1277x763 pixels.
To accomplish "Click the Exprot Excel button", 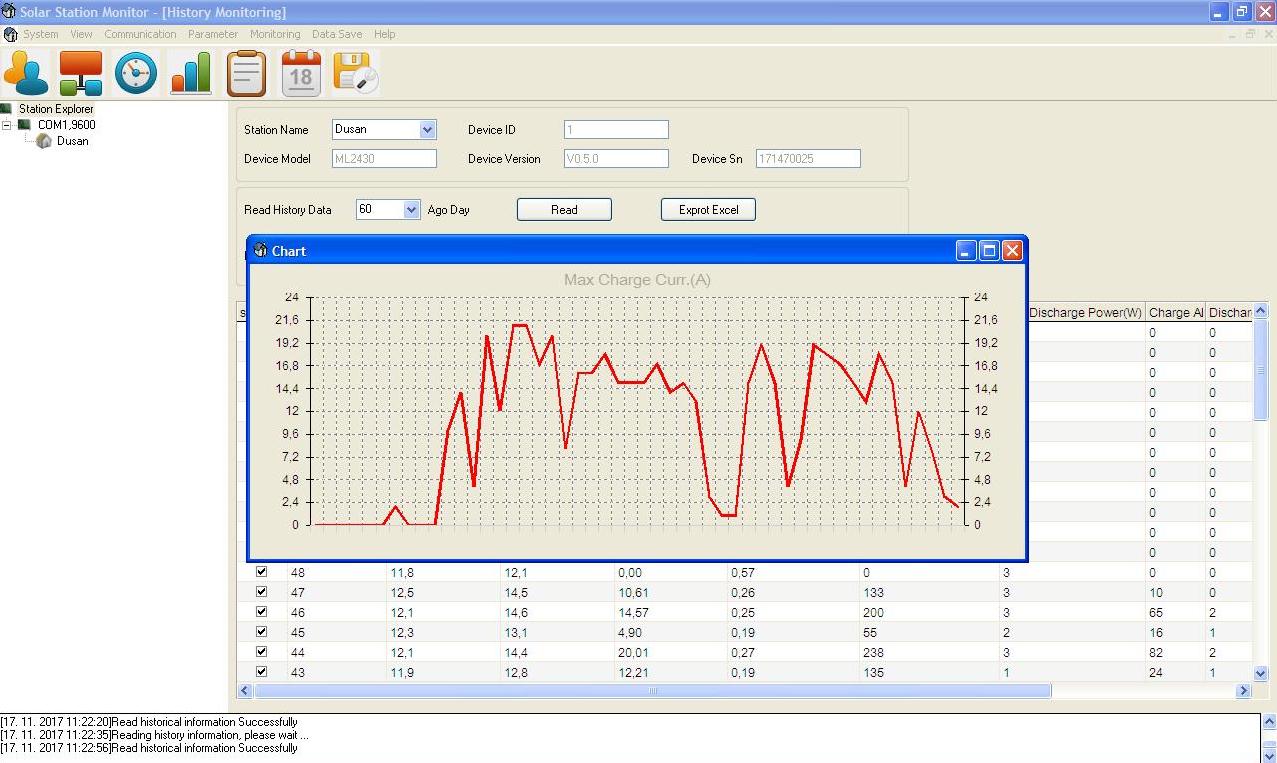I will click(x=708, y=210).
